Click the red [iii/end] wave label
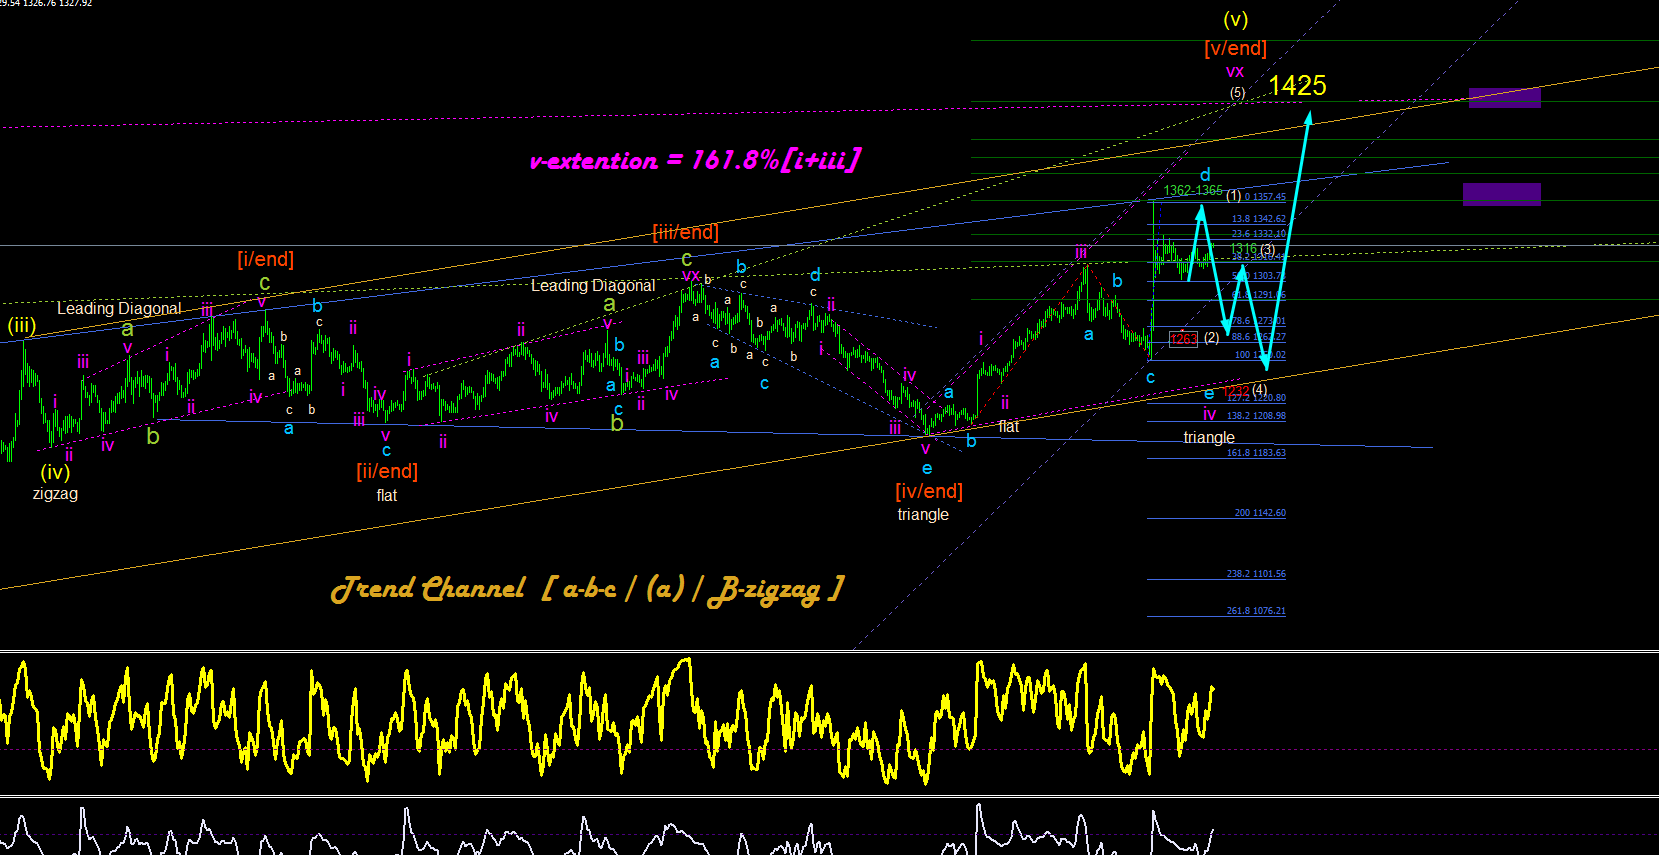Viewport: 1659px width, 855px height. coord(685,232)
